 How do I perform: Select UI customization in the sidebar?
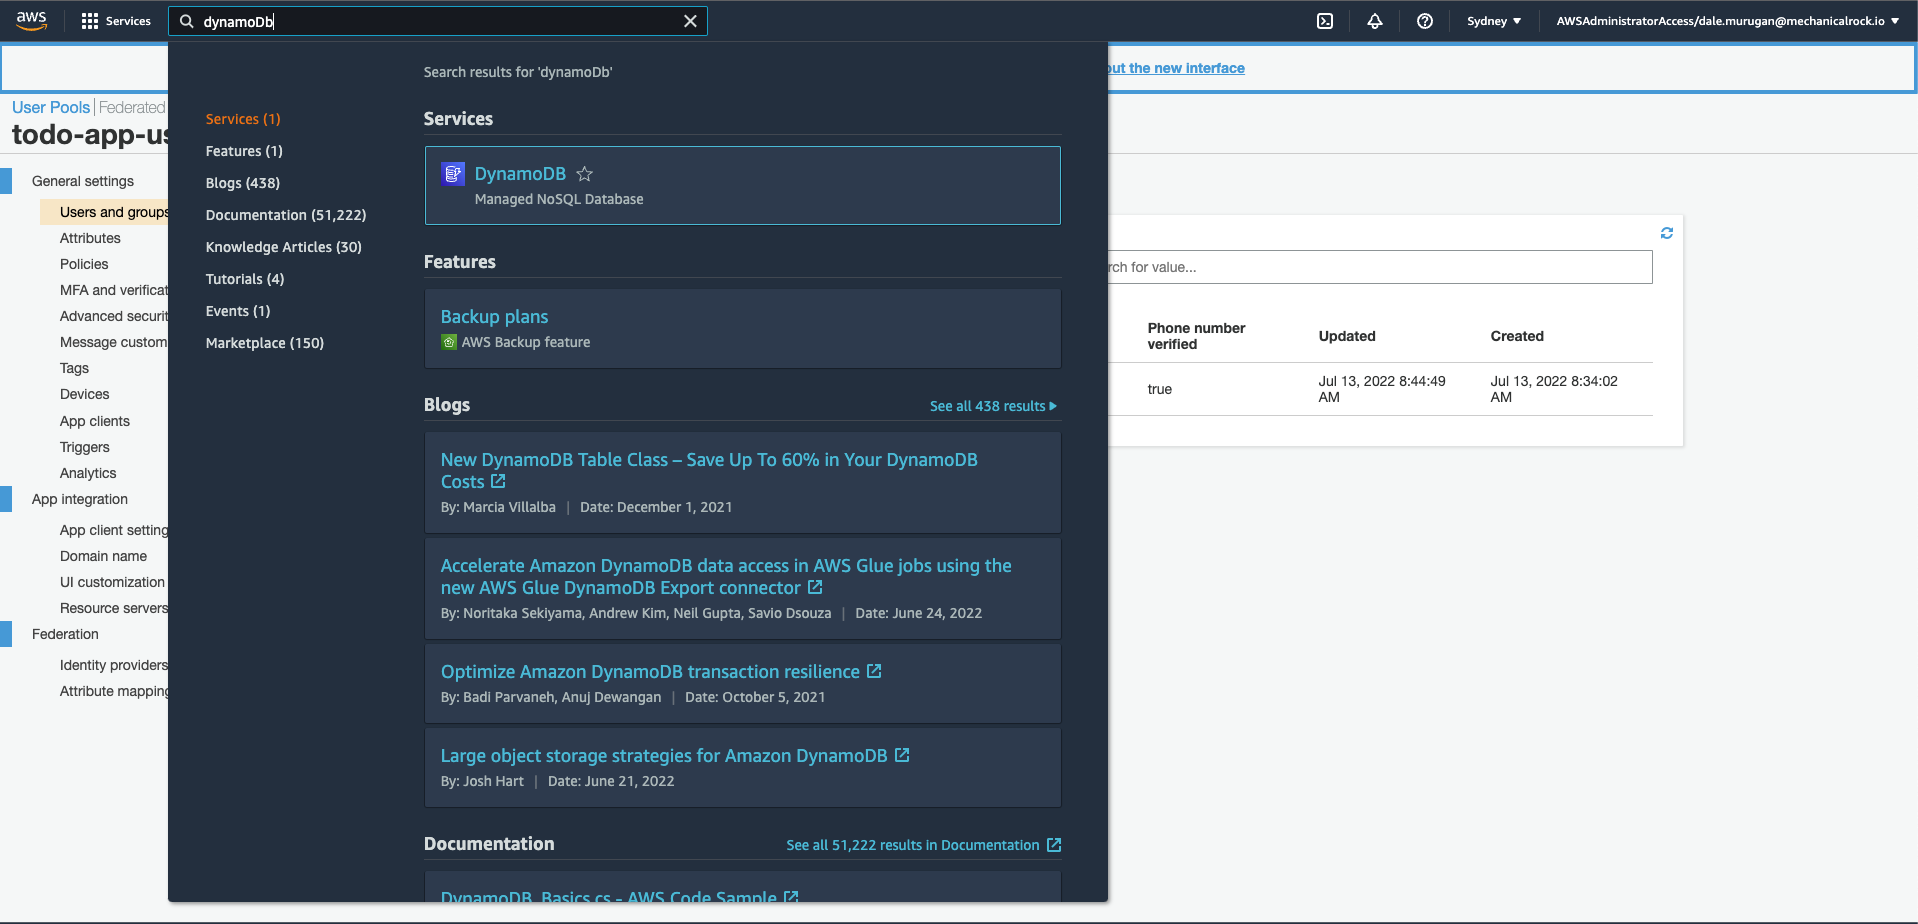click(x=112, y=582)
